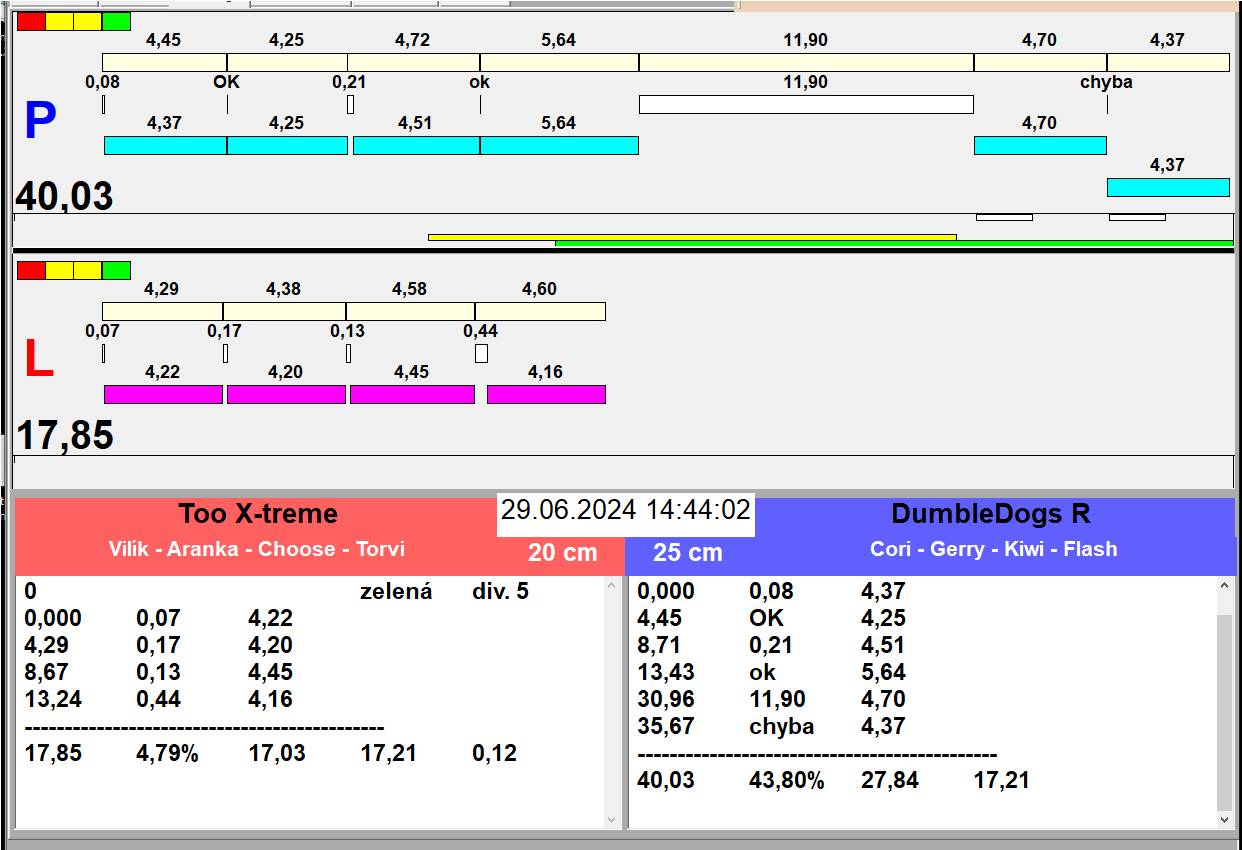Click the yellow progress bar under the P lane

tap(690, 237)
